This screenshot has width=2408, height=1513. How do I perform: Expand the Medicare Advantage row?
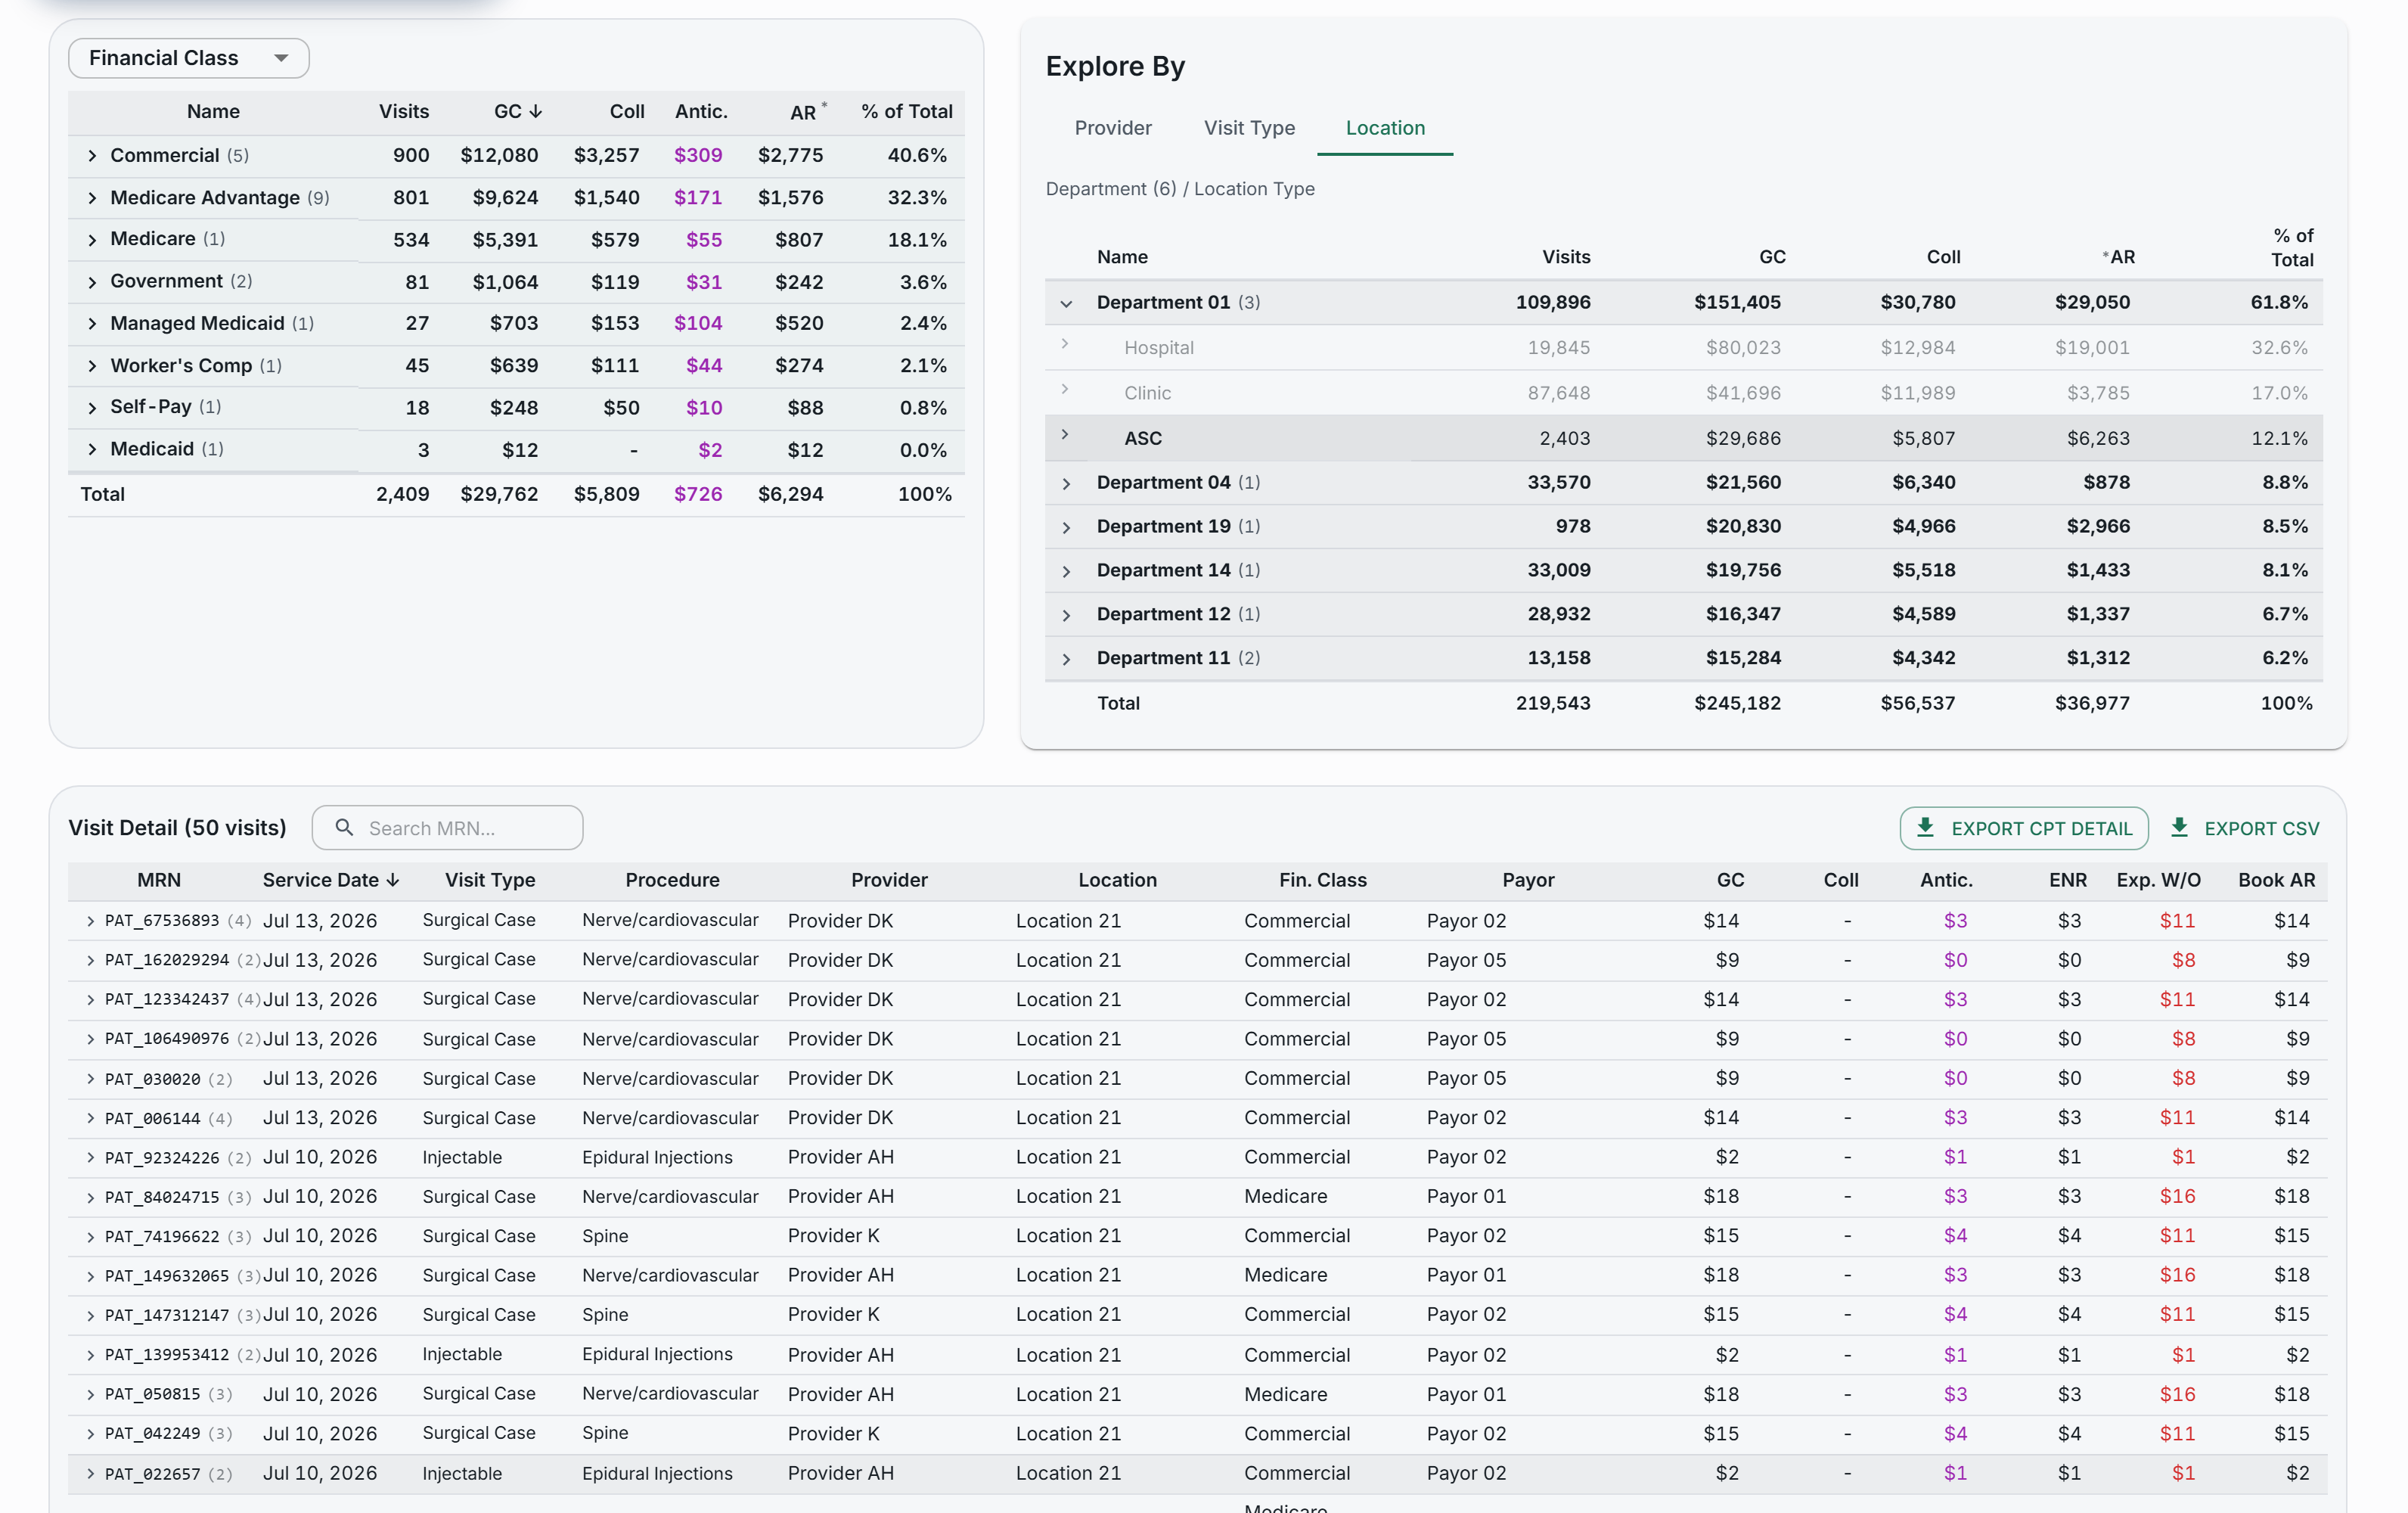coord(92,198)
